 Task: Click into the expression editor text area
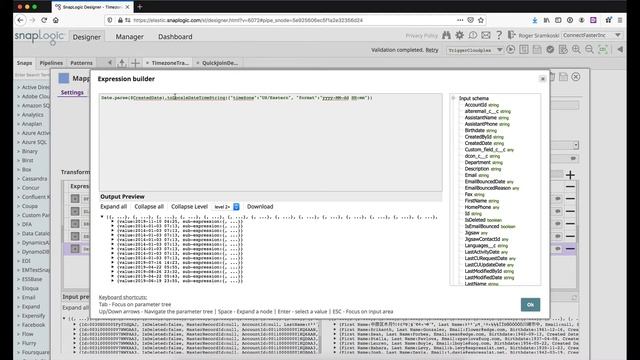point(271,142)
